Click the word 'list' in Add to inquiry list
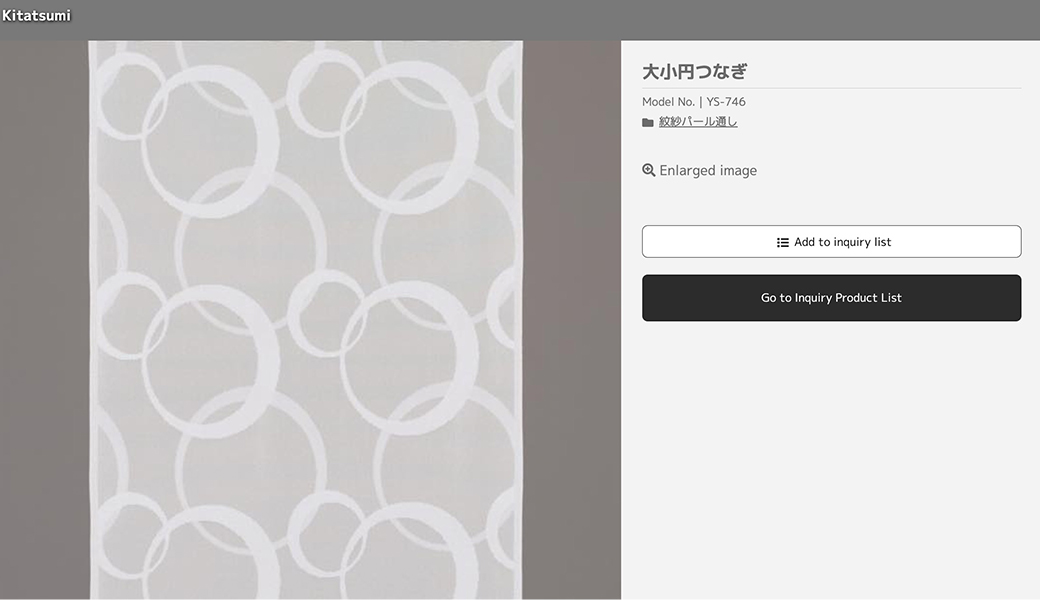Viewport: 1040px width, 600px height. pyautogui.click(x=882, y=242)
